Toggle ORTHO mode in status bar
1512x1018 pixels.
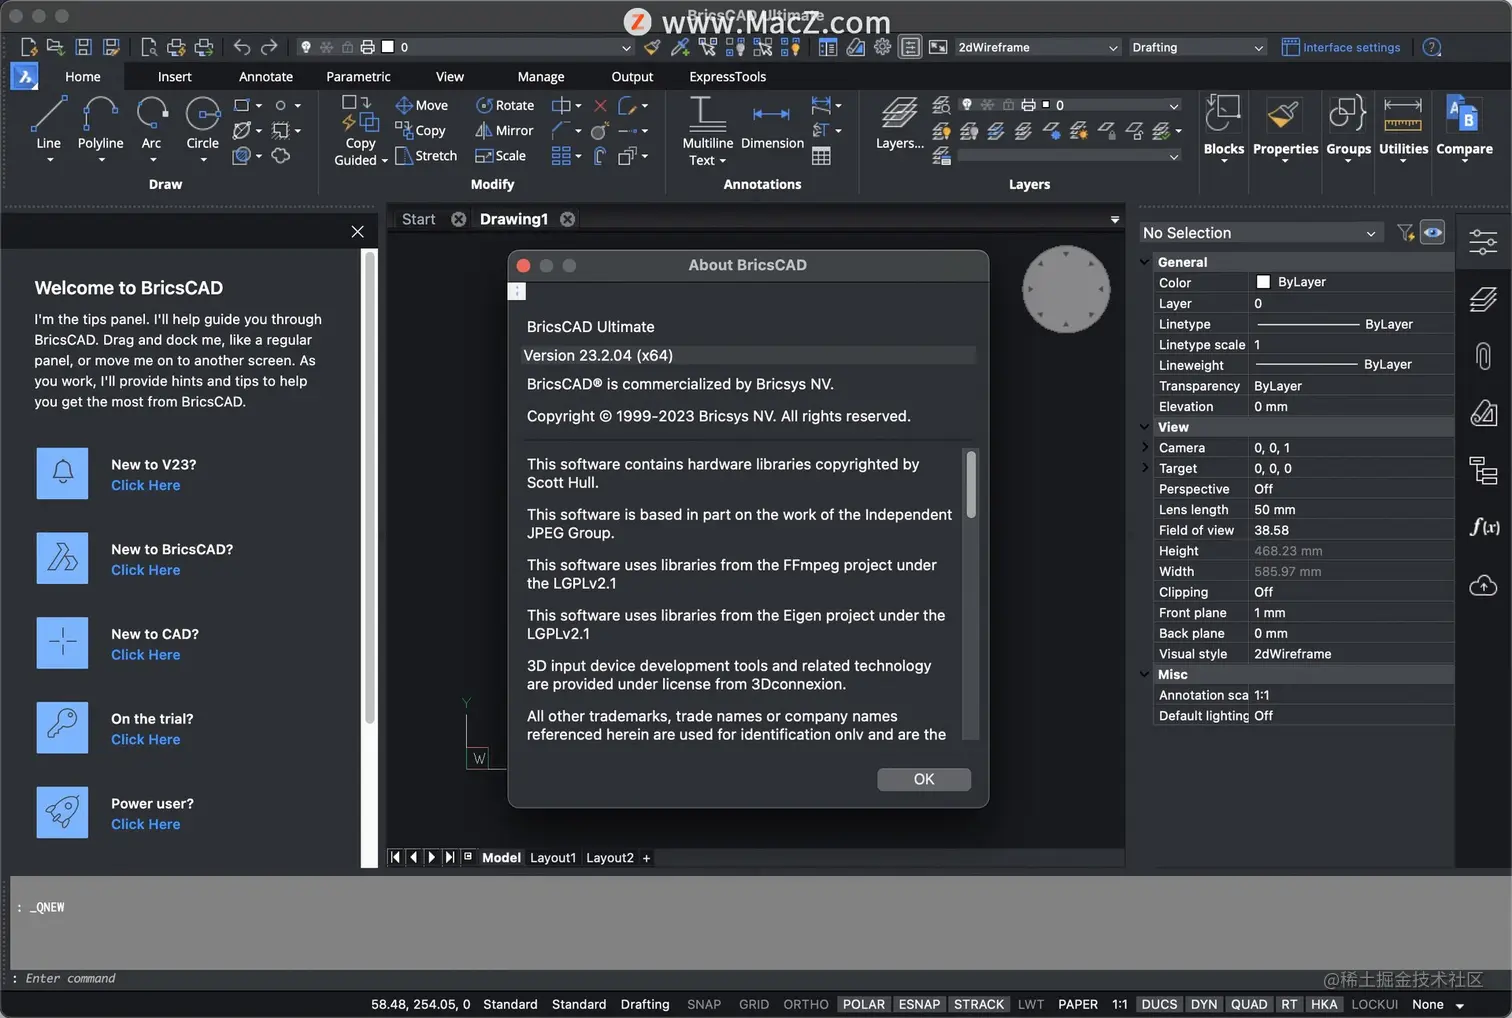[x=806, y=1004]
